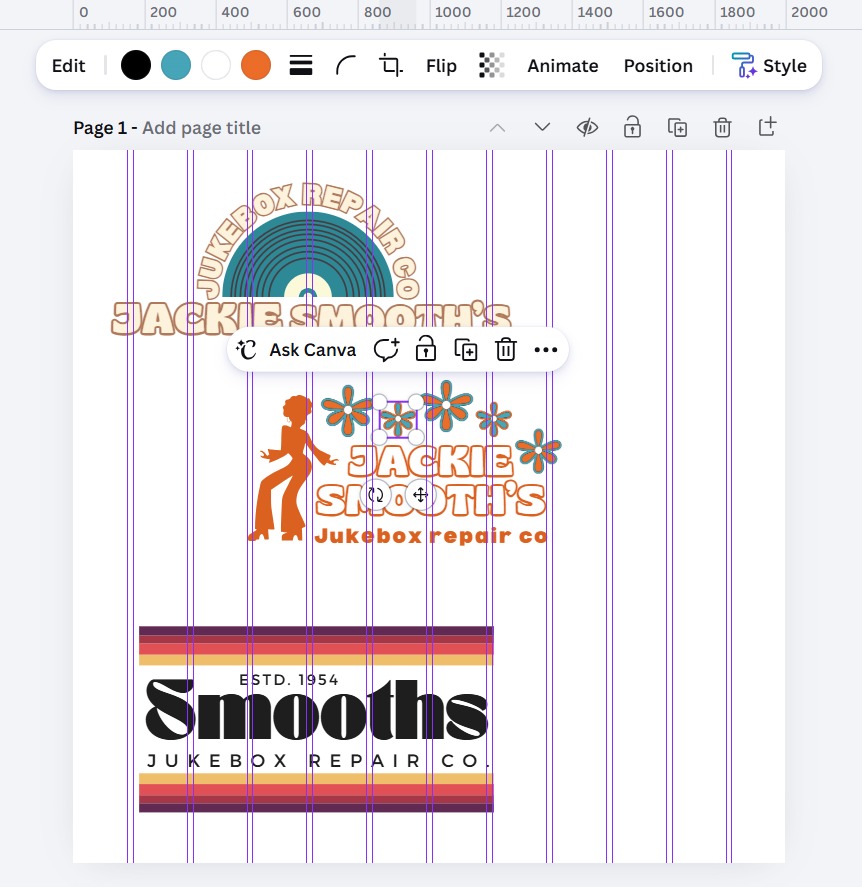
Task: Select the bottom striped retro banner
Action: coord(316,793)
